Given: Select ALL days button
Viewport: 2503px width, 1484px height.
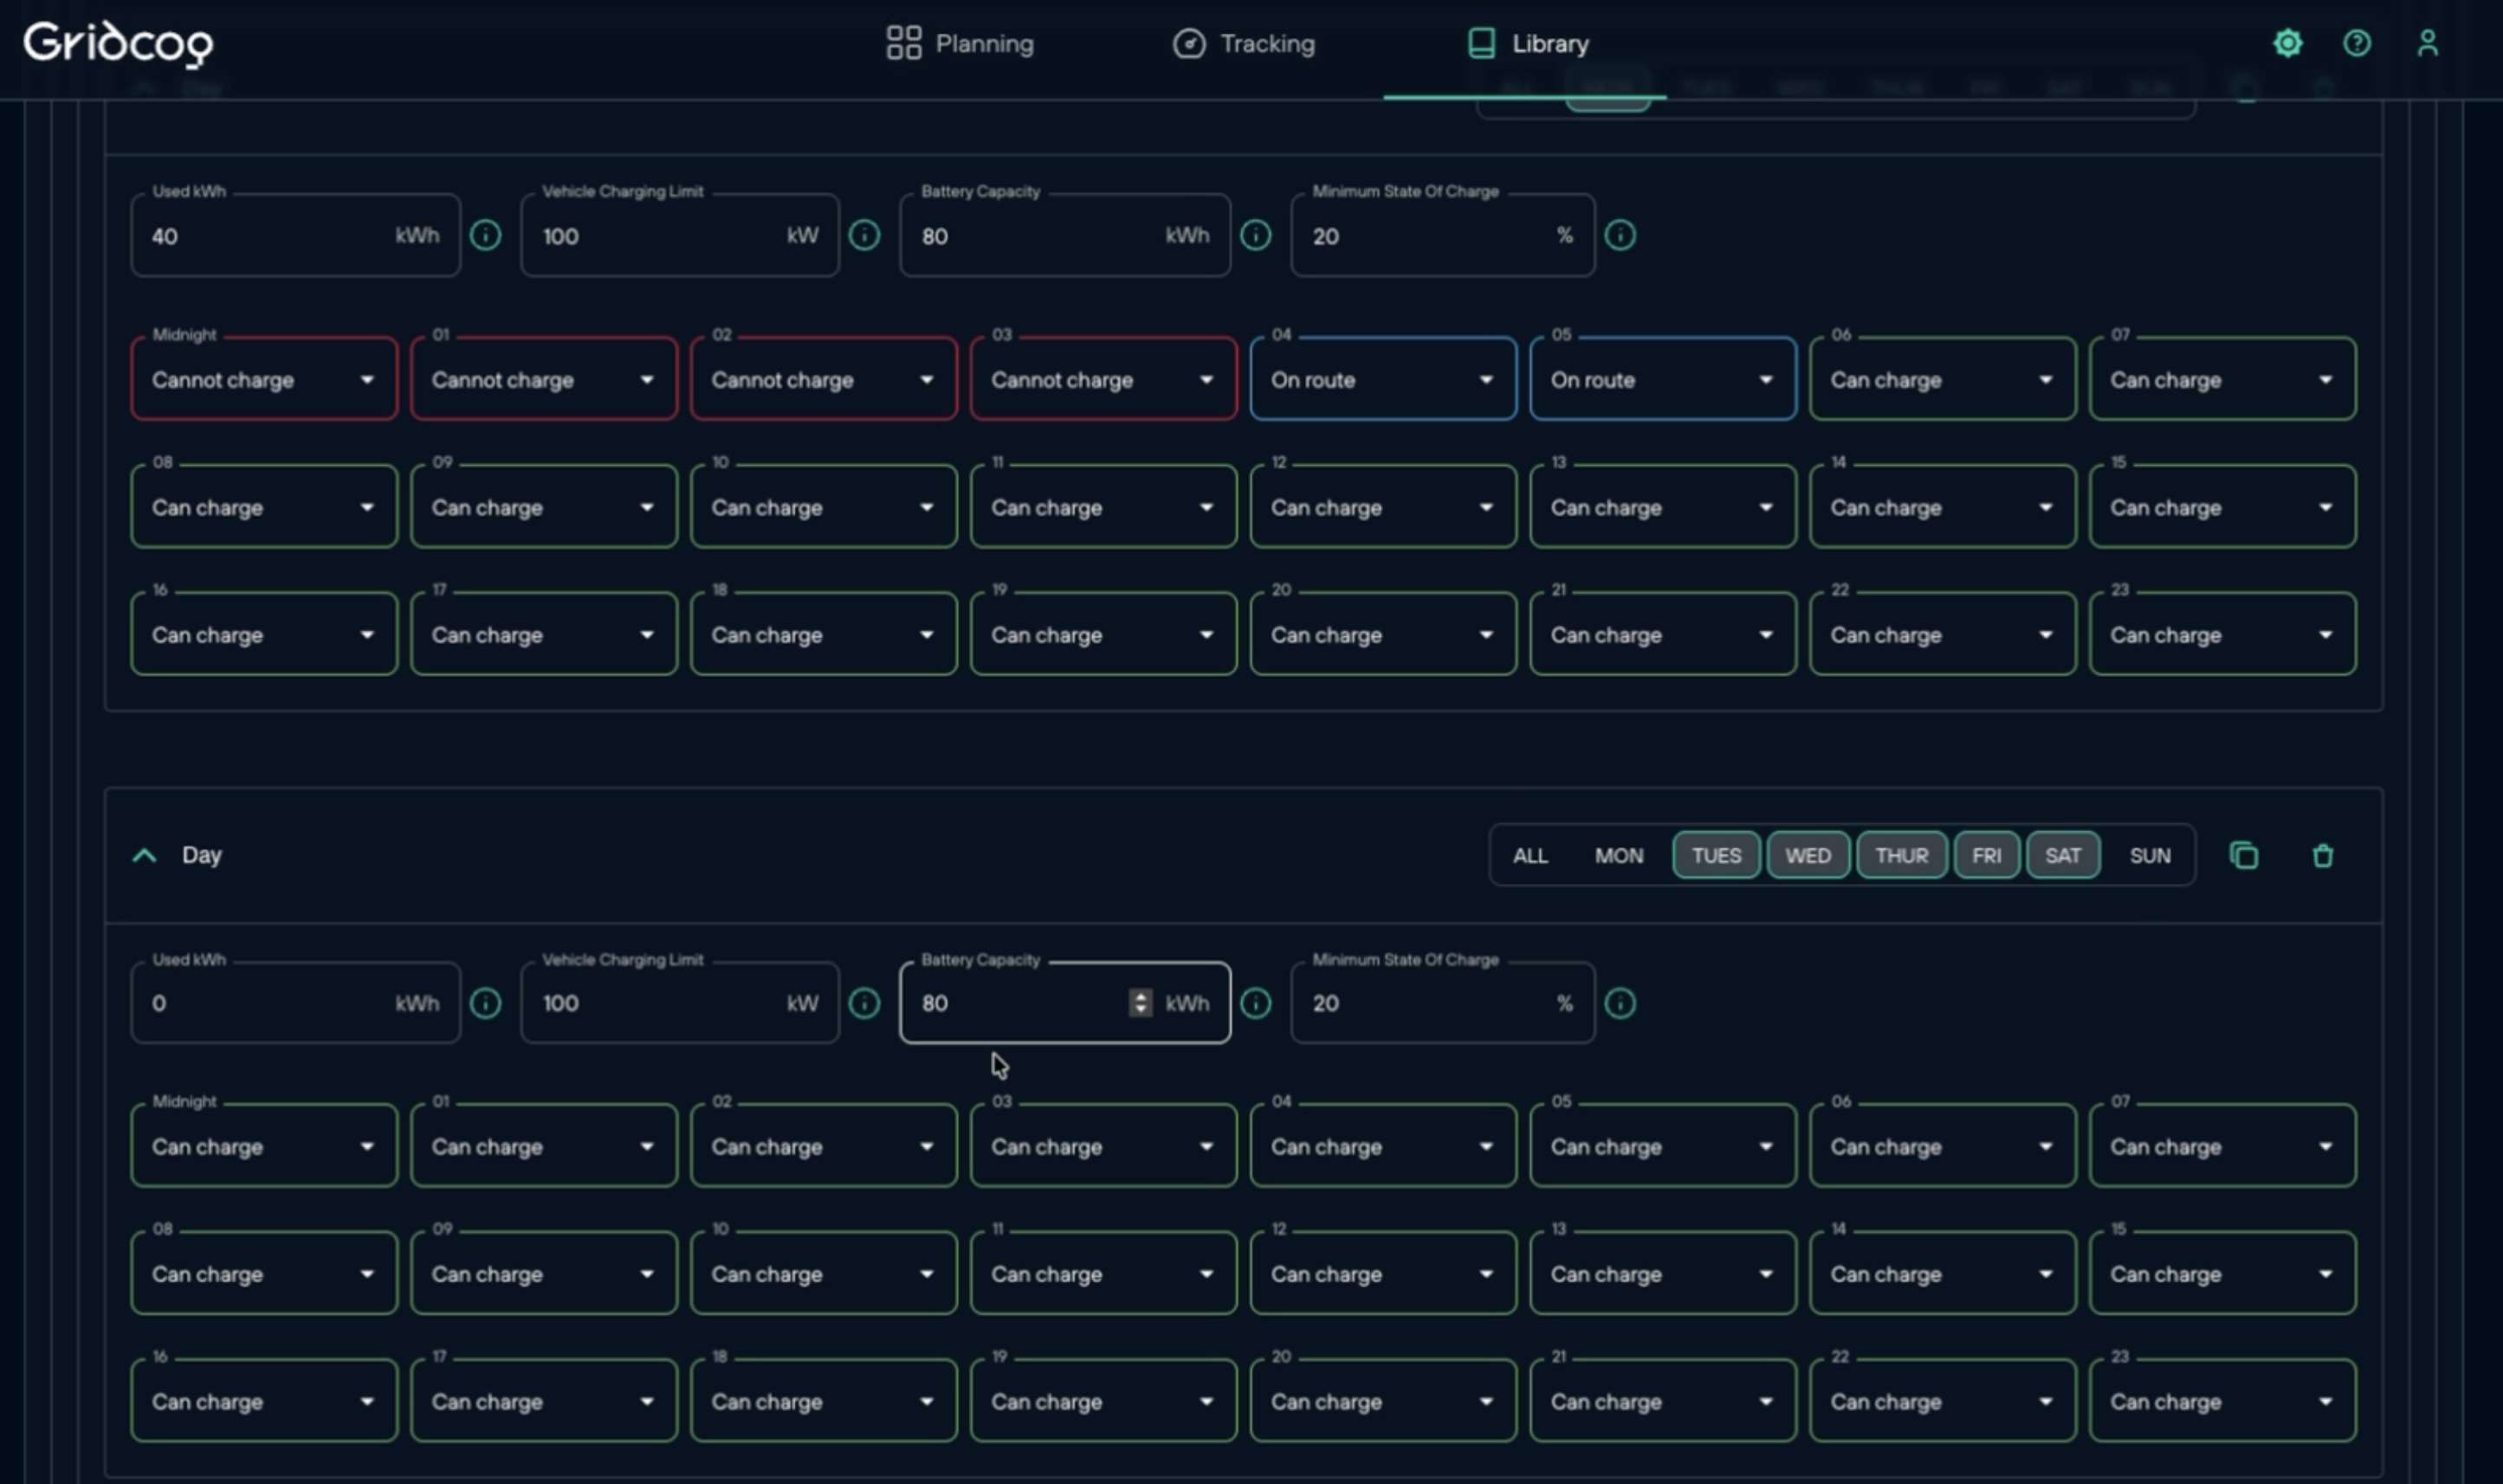Looking at the screenshot, I should tap(1530, 856).
